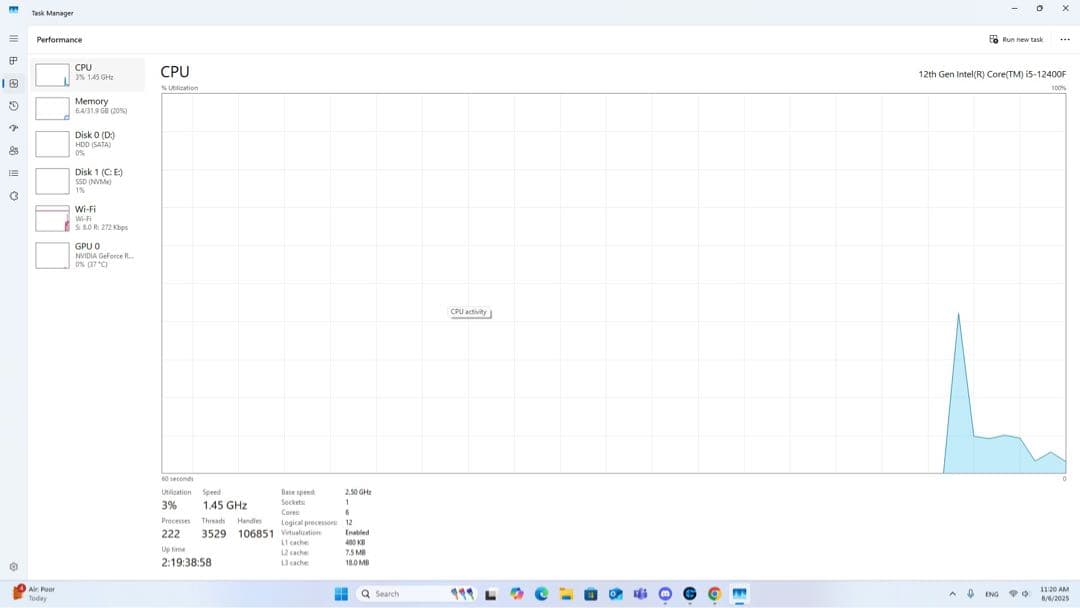Image resolution: width=1080 pixels, height=608 pixels.
Task: Open the Services page icon
Action: point(13,196)
